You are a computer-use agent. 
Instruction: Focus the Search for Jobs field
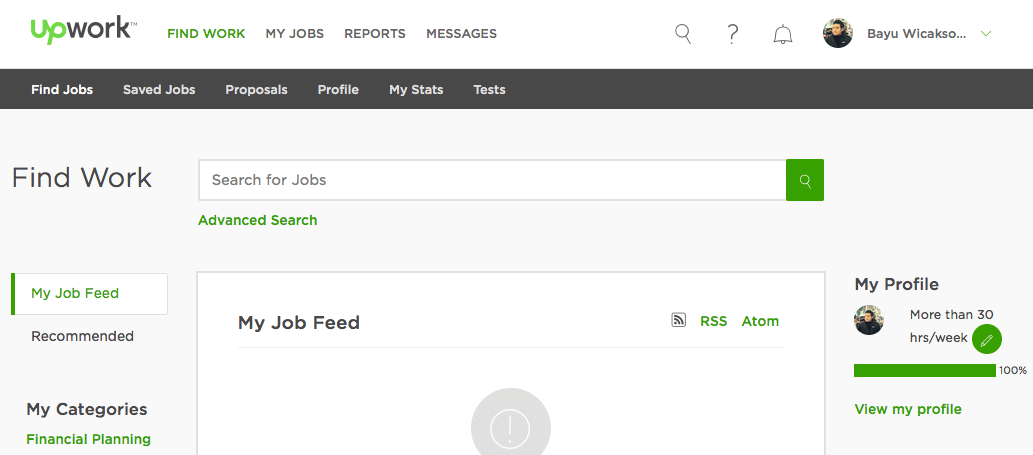pyautogui.click(x=492, y=180)
